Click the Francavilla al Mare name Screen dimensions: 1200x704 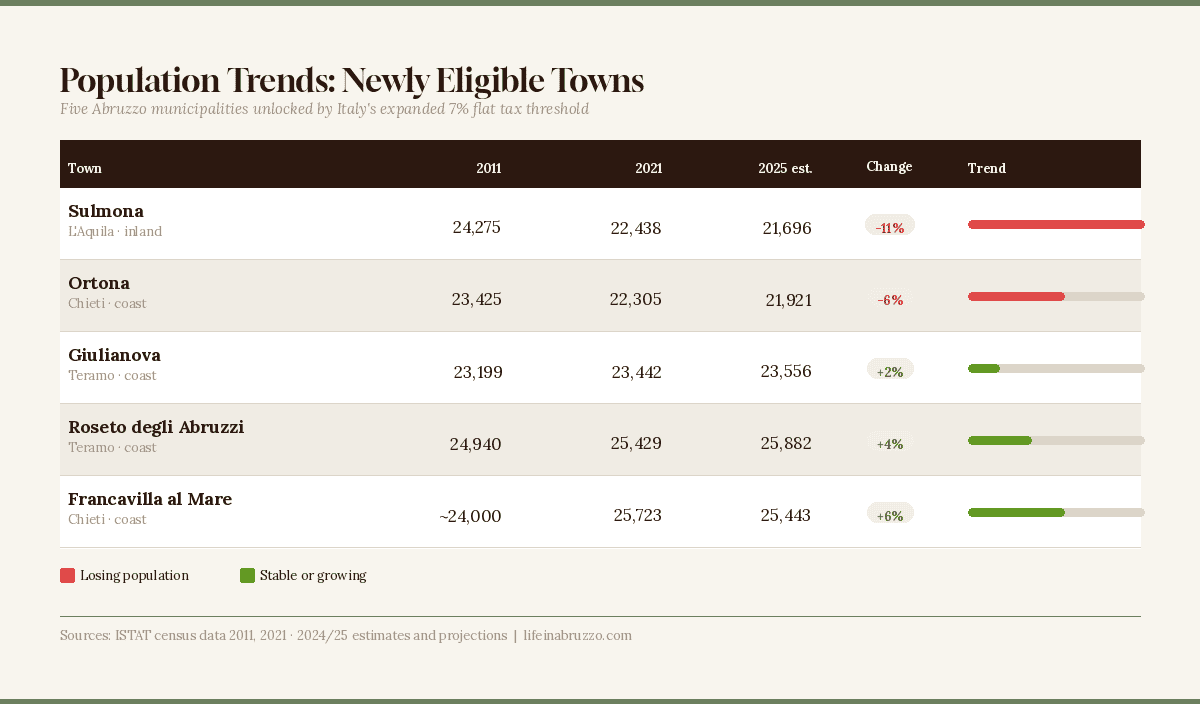coord(150,499)
